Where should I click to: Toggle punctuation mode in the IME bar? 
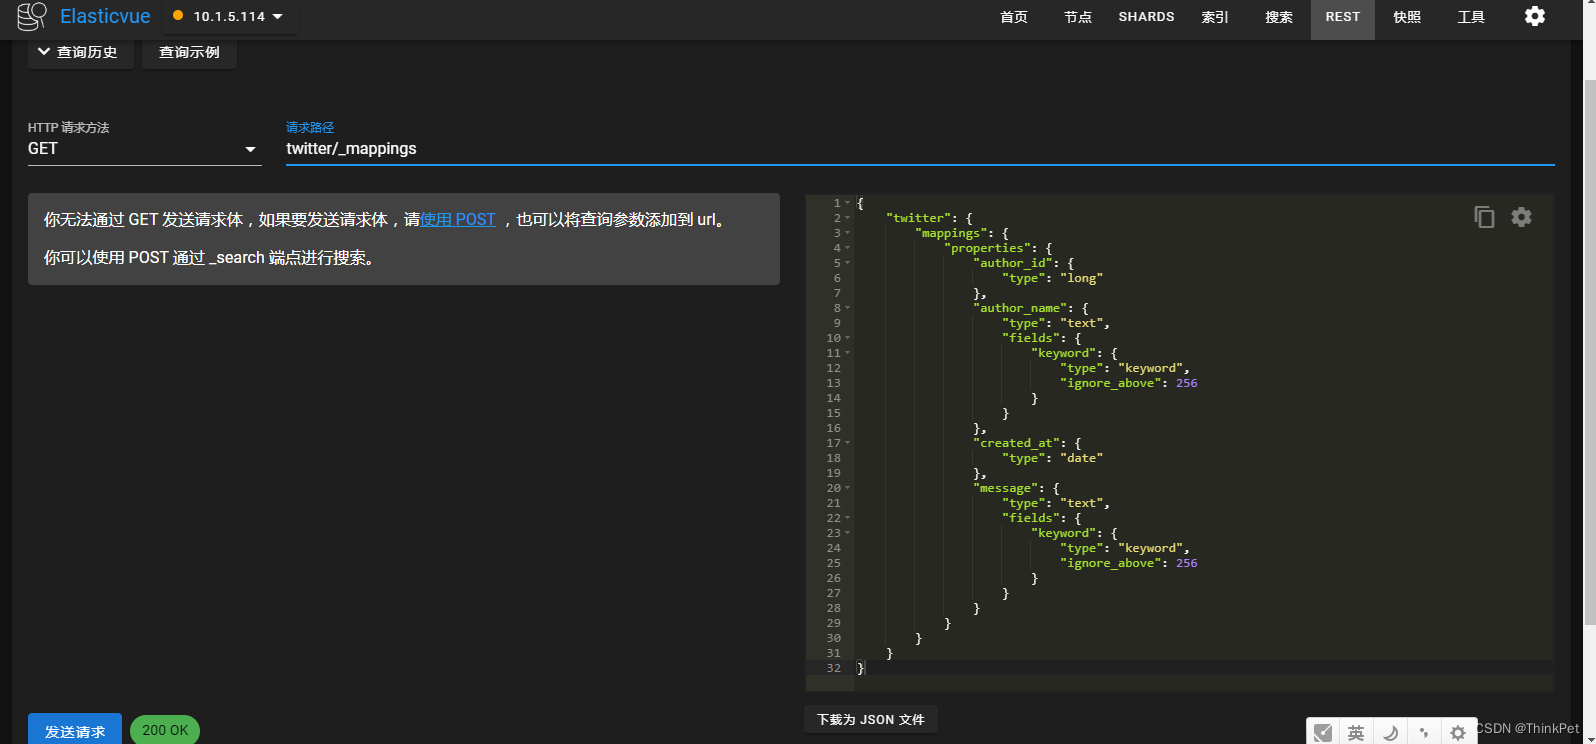pos(1424,733)
